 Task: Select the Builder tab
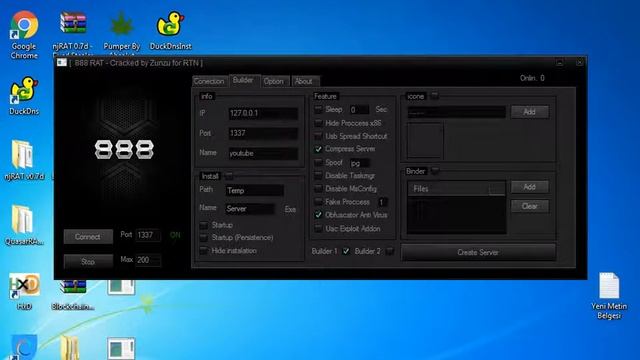pos(243,80)
